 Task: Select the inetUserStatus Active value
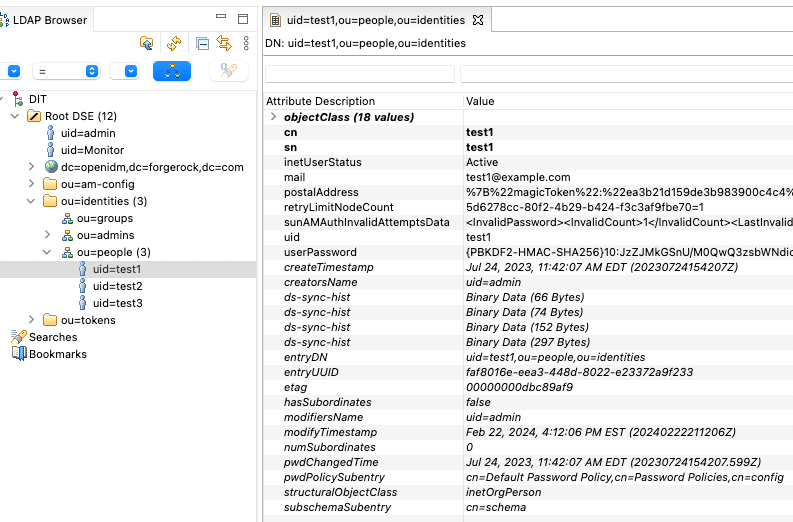(482, 162)
